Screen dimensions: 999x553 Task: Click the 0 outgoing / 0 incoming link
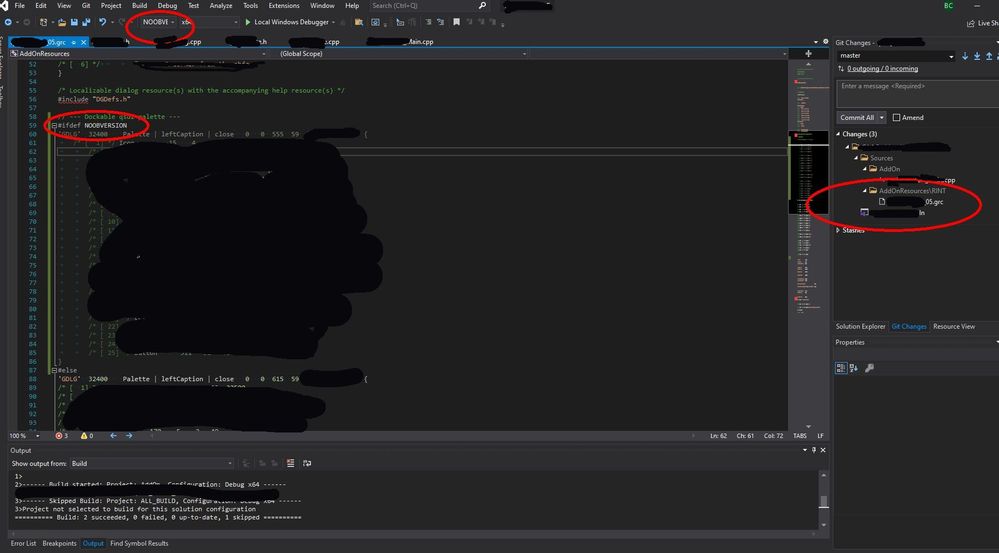point(883,69)
